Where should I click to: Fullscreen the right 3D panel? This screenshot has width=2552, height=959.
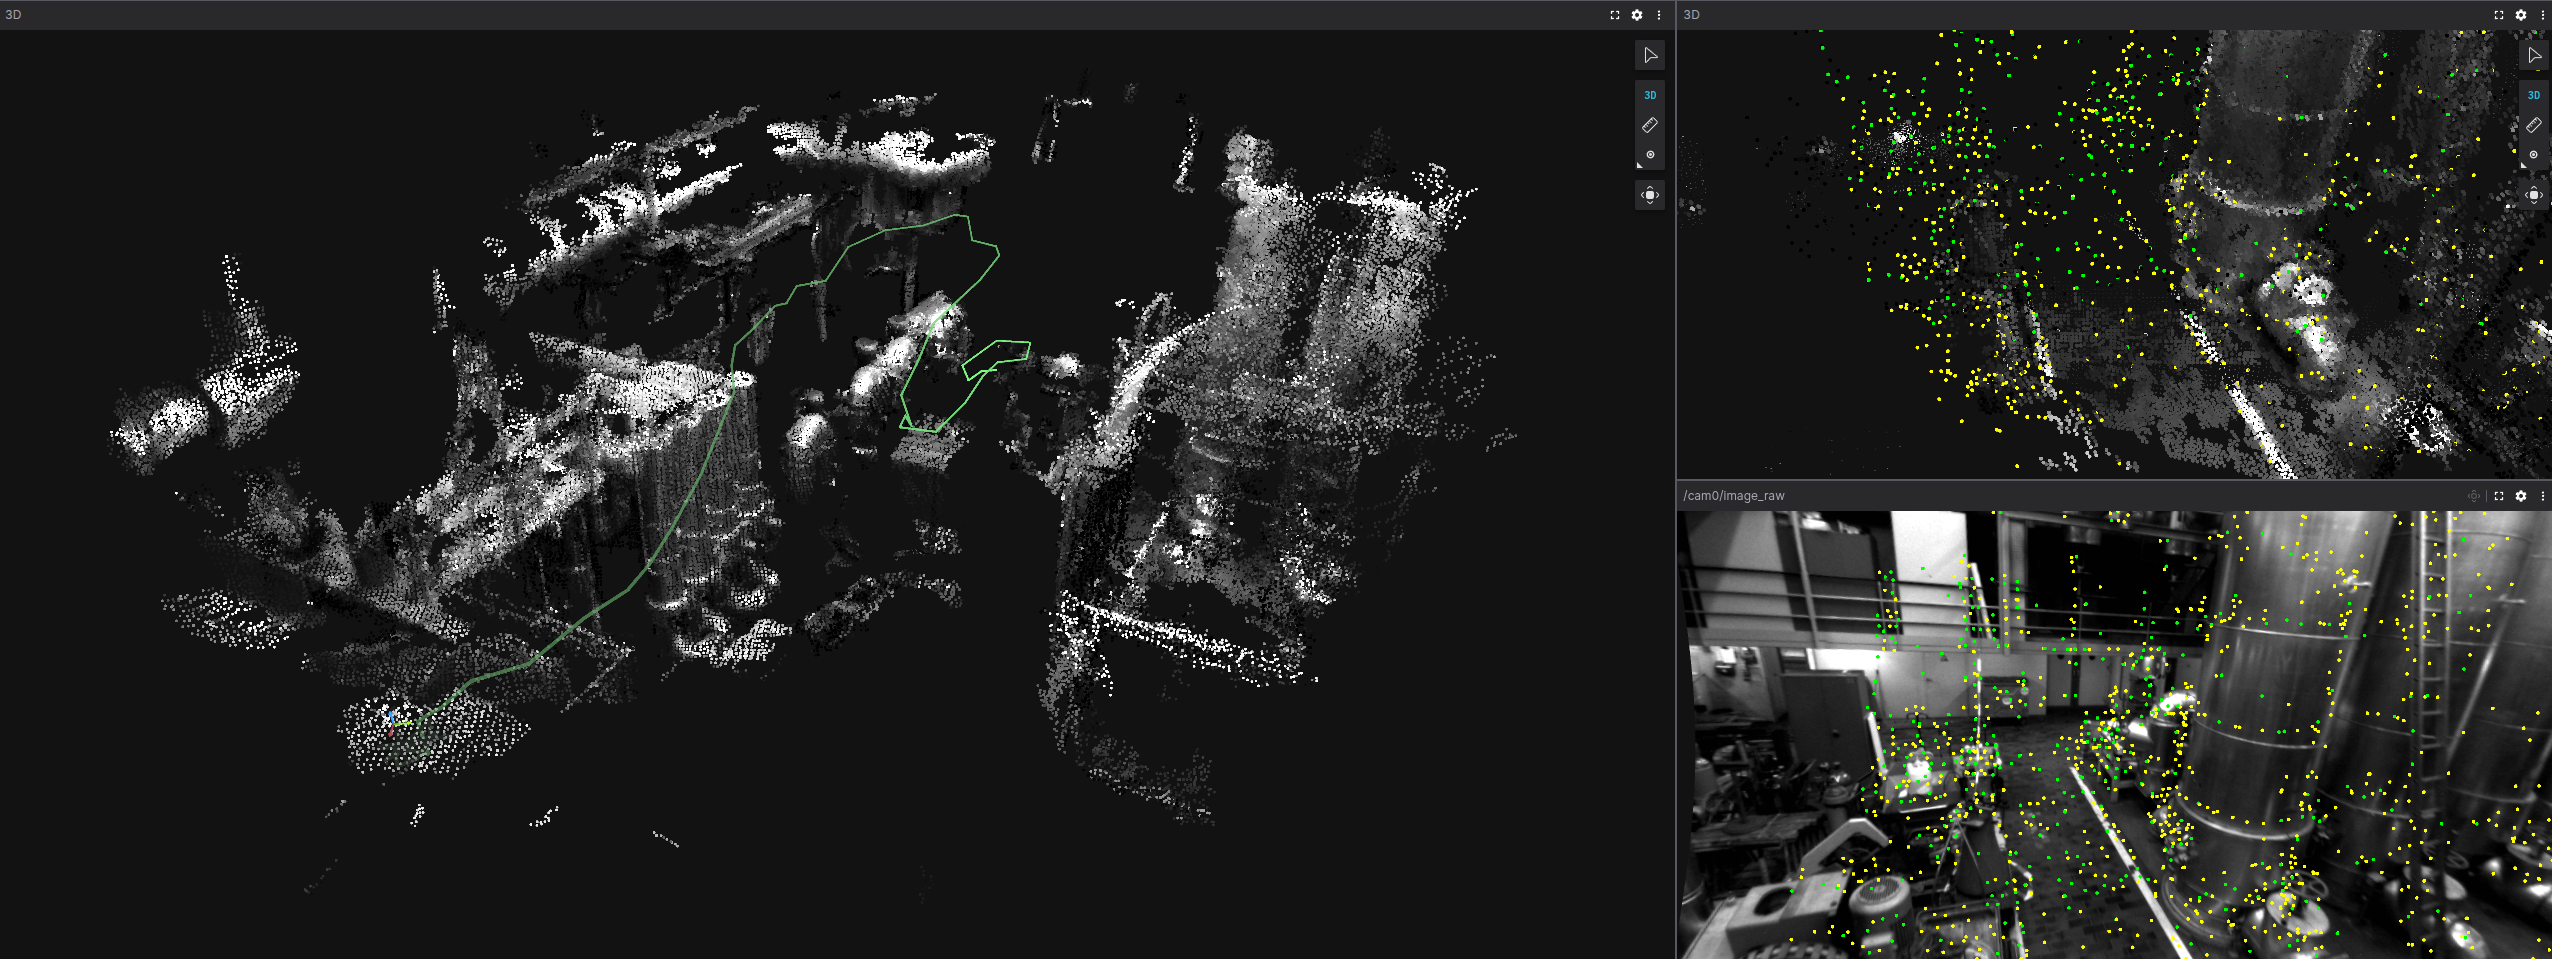(x=2499, y=15)
